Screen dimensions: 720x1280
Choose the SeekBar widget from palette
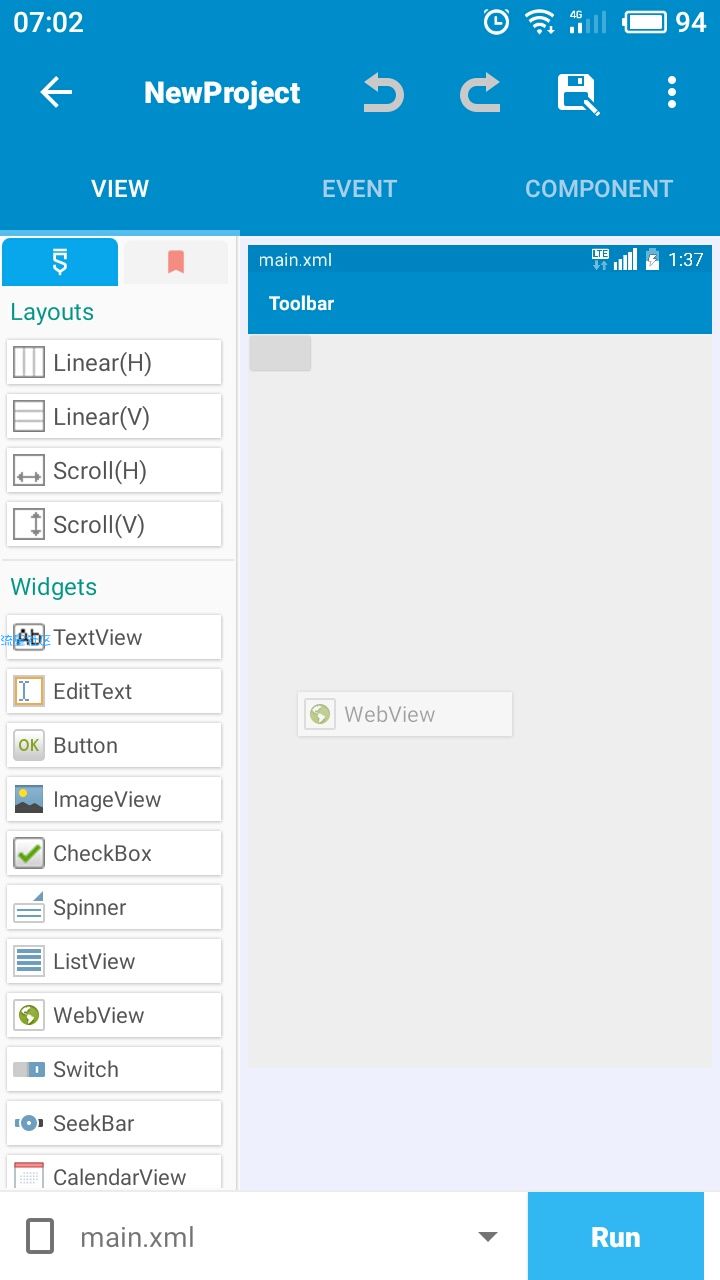click(x=114, y=1123)
